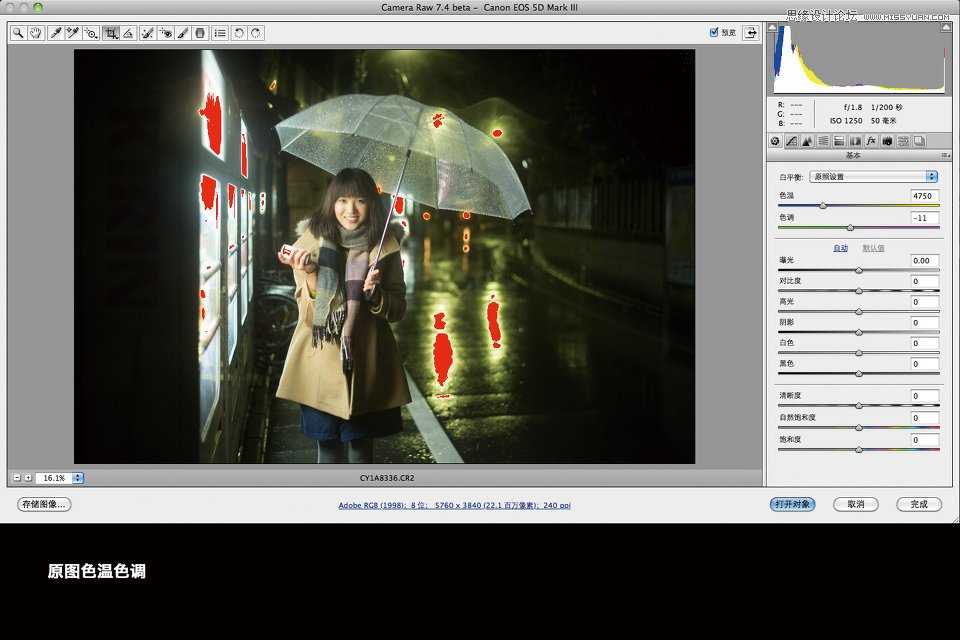960x640 pixels.
Task: Enable the Red Eye removal tool
Action: (165, 32)
